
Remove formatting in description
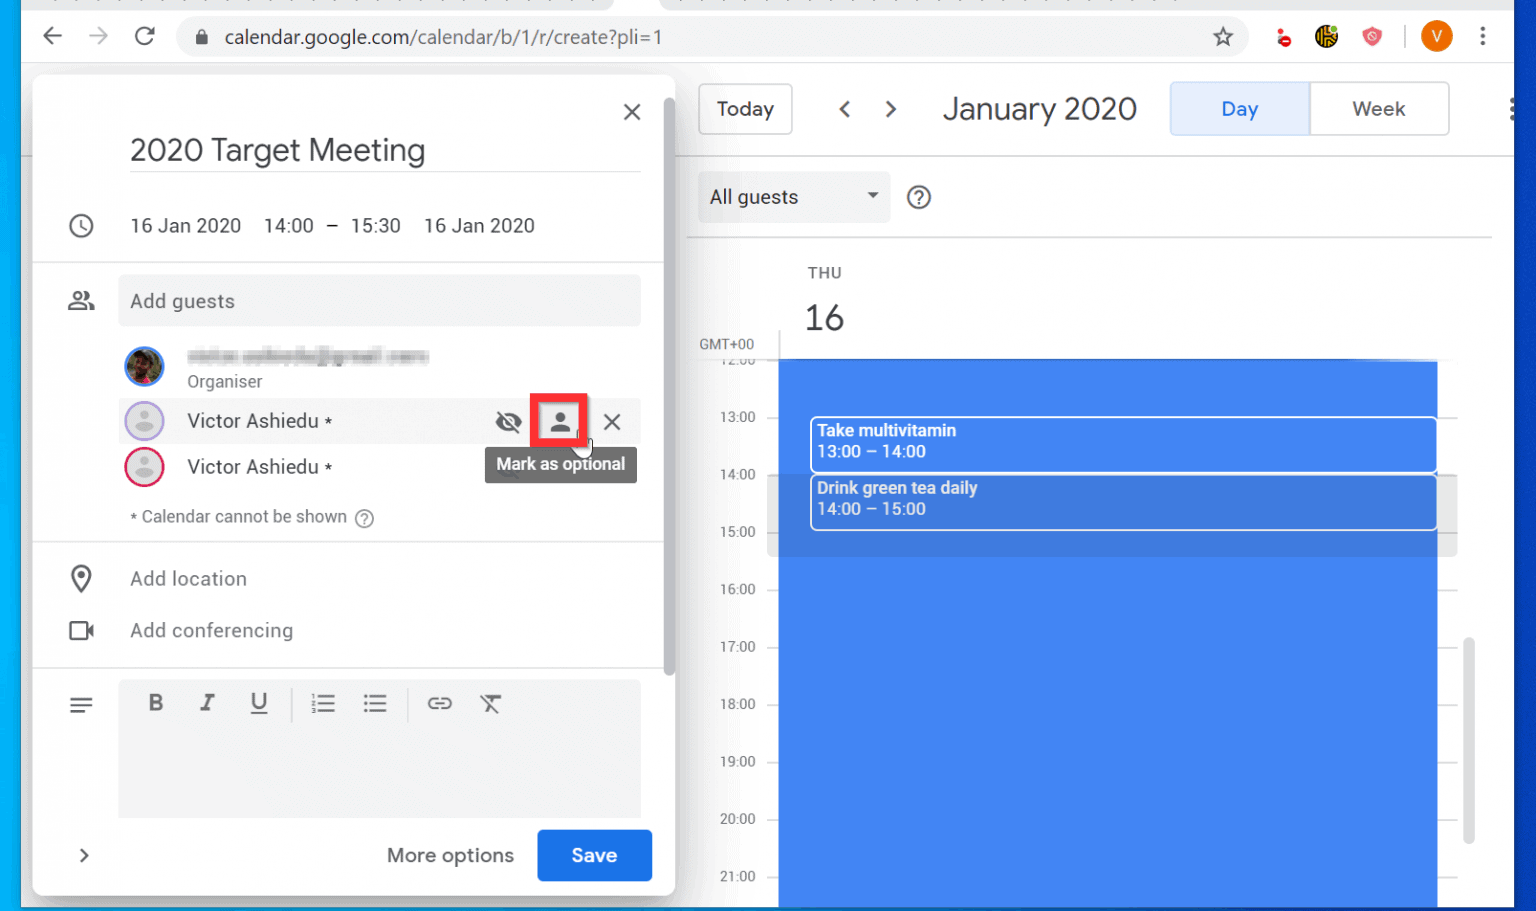pos(491,704)
